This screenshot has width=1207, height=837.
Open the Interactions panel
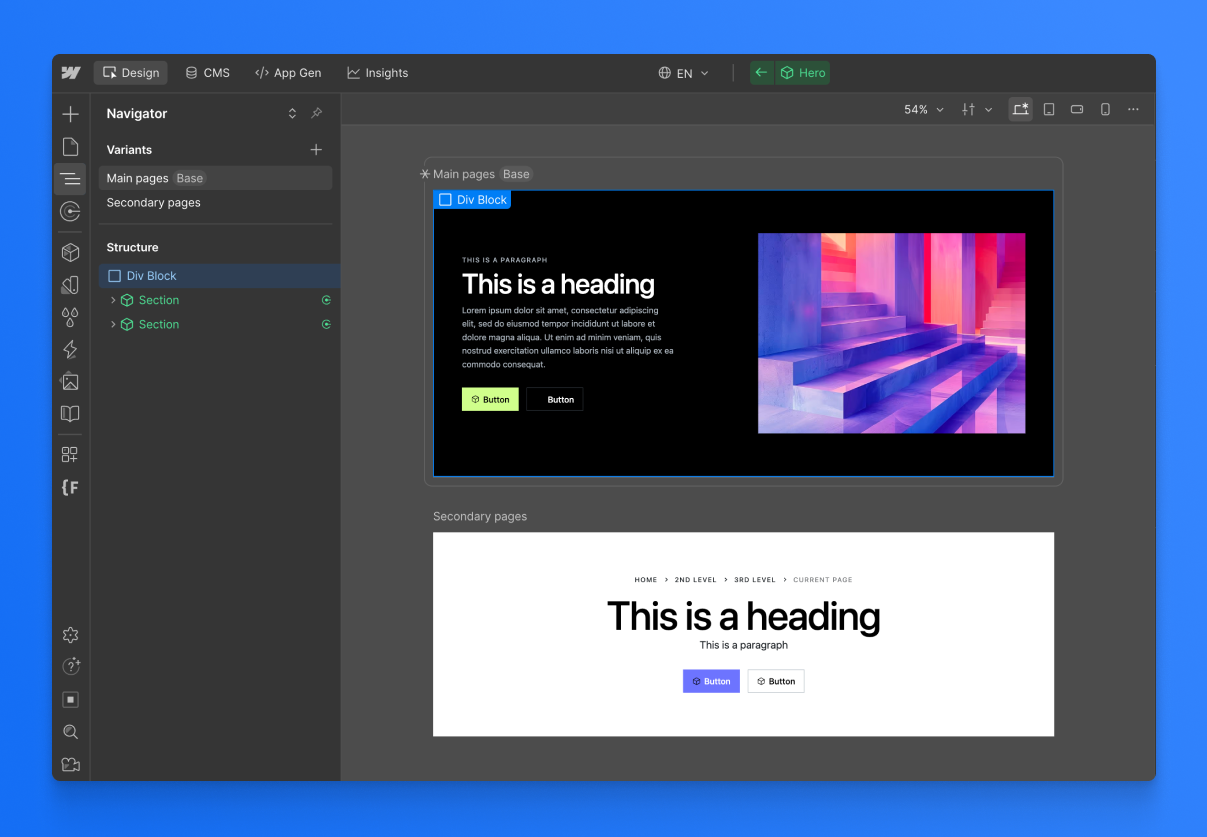point(70,349)
